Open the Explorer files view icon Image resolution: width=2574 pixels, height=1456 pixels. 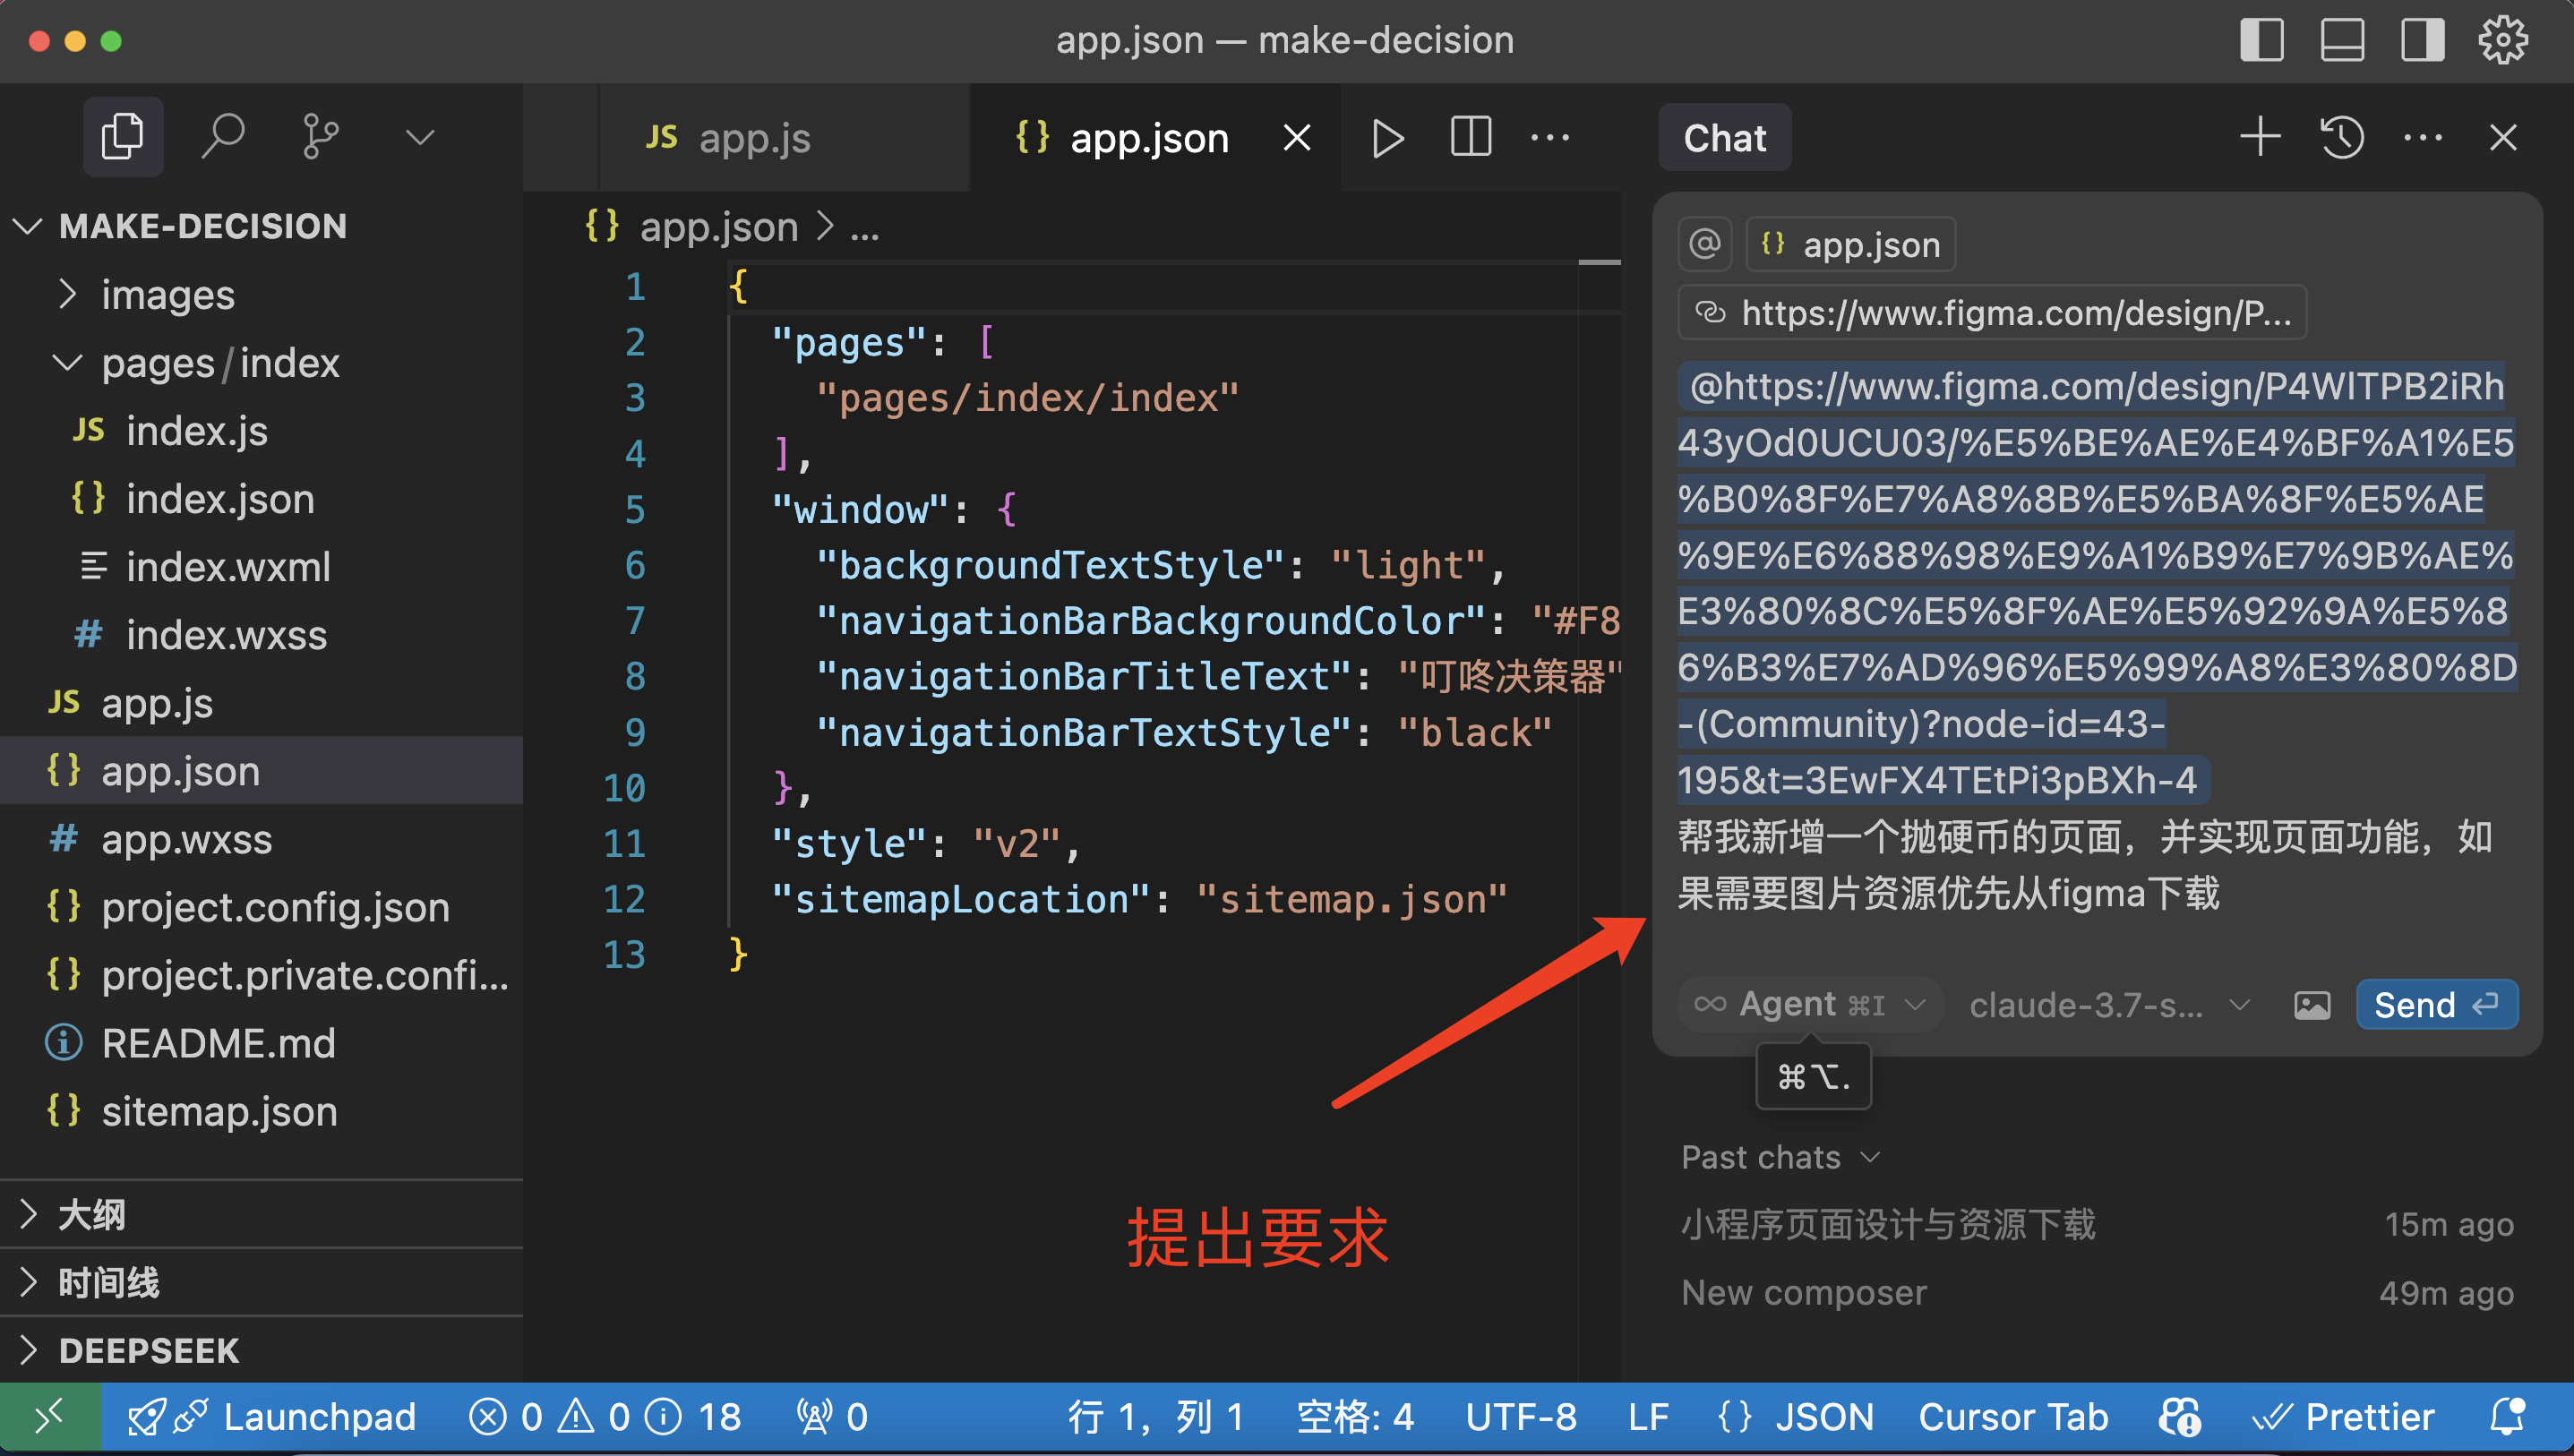(123, 137)
